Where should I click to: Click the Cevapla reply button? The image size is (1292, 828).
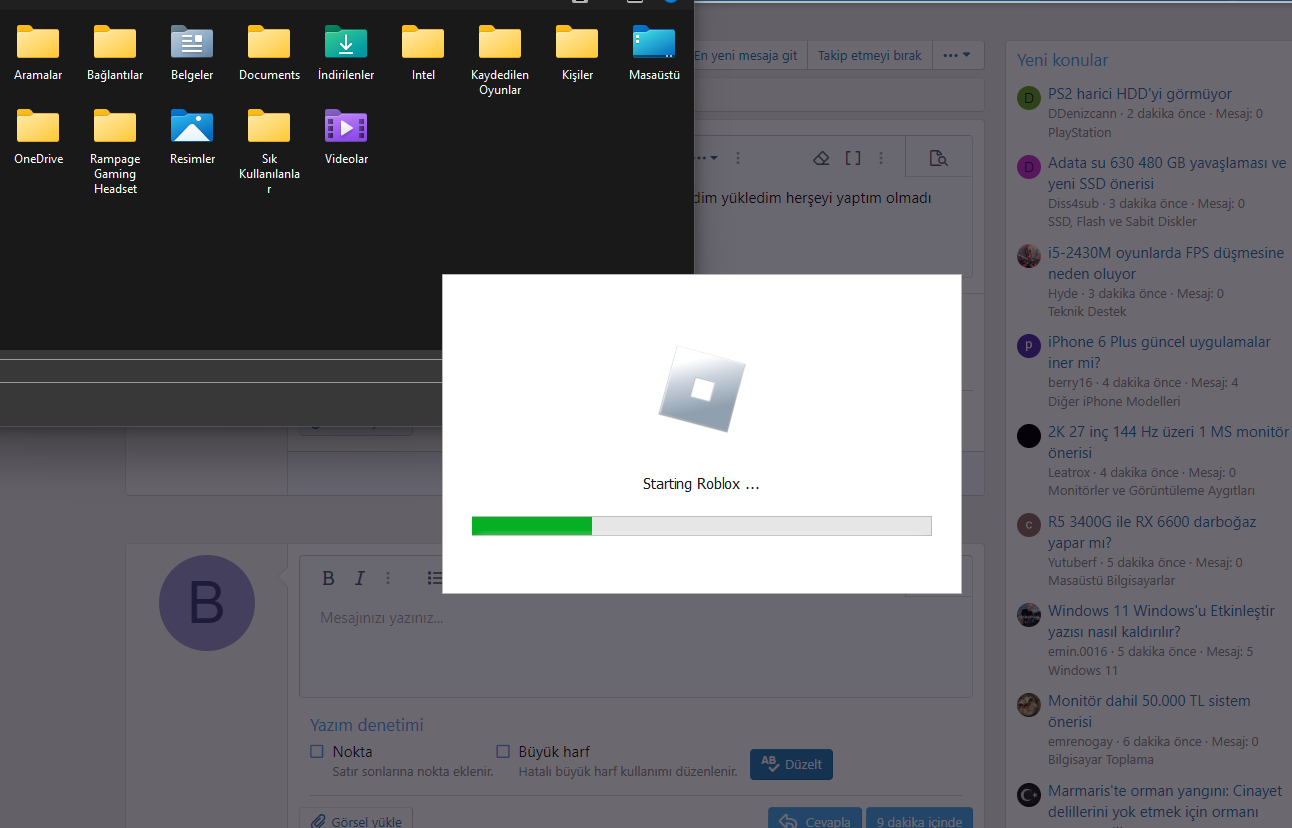[x=815, y=820]
